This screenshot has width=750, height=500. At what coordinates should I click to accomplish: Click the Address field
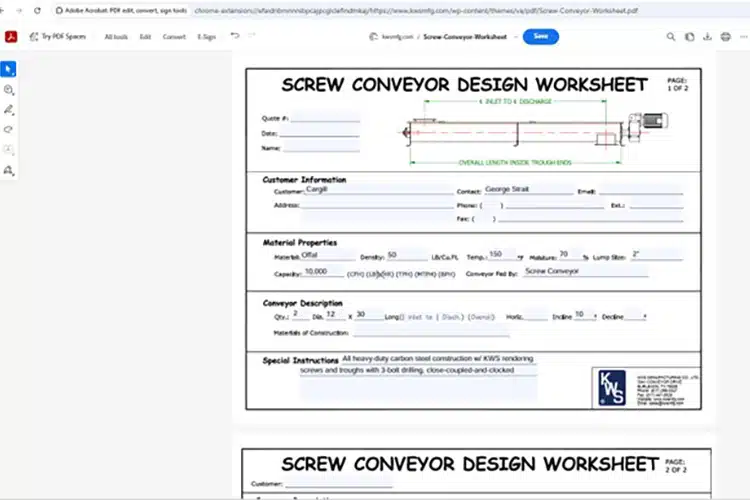377,204
